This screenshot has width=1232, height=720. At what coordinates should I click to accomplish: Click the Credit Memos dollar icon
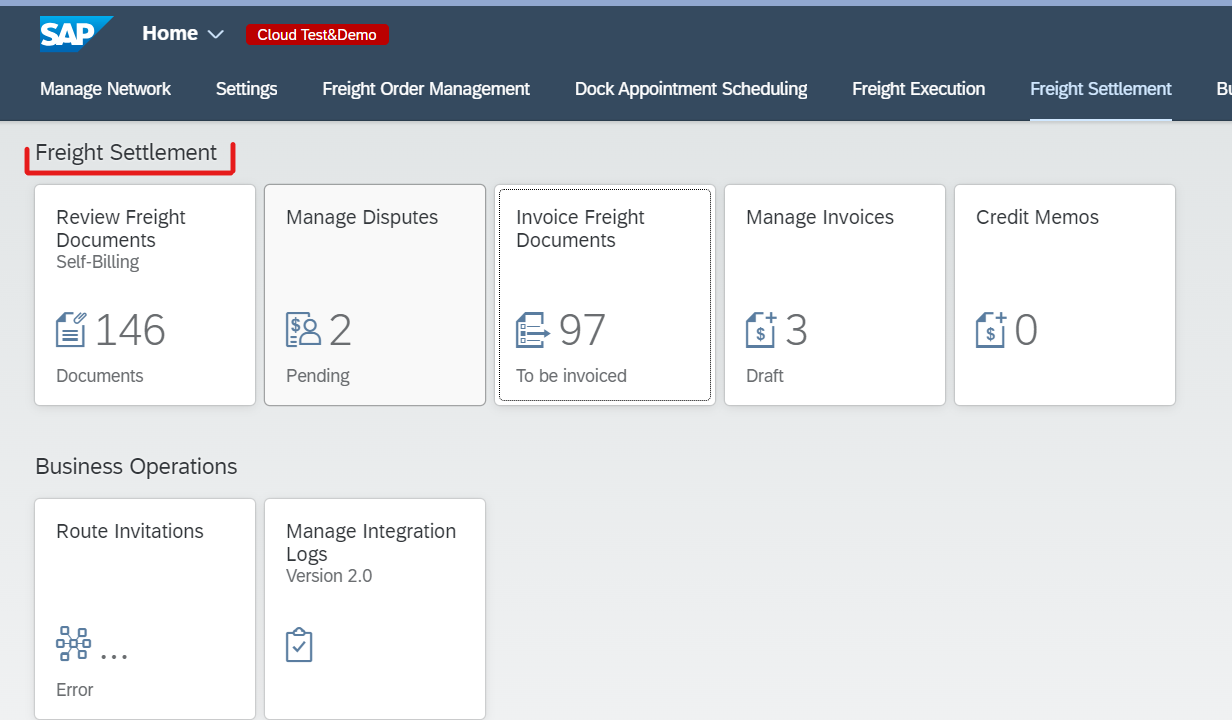(992, 328)
